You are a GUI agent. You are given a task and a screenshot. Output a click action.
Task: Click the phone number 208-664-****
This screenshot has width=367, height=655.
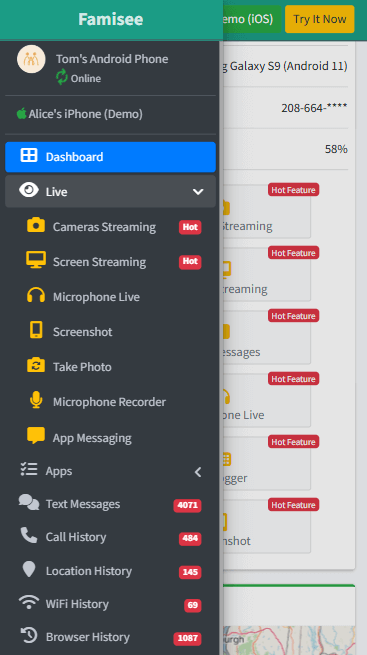click(314, 108)
